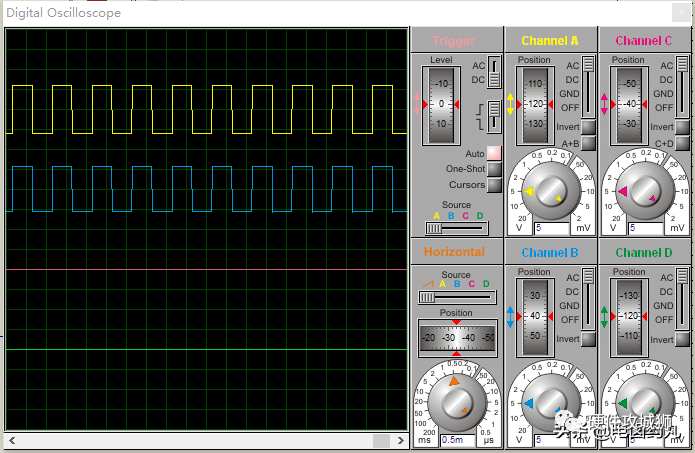Click the Horizontal Position thumbwheel
Image resolution: width=695 pixels, height=453 pixels.
[457, 337]
